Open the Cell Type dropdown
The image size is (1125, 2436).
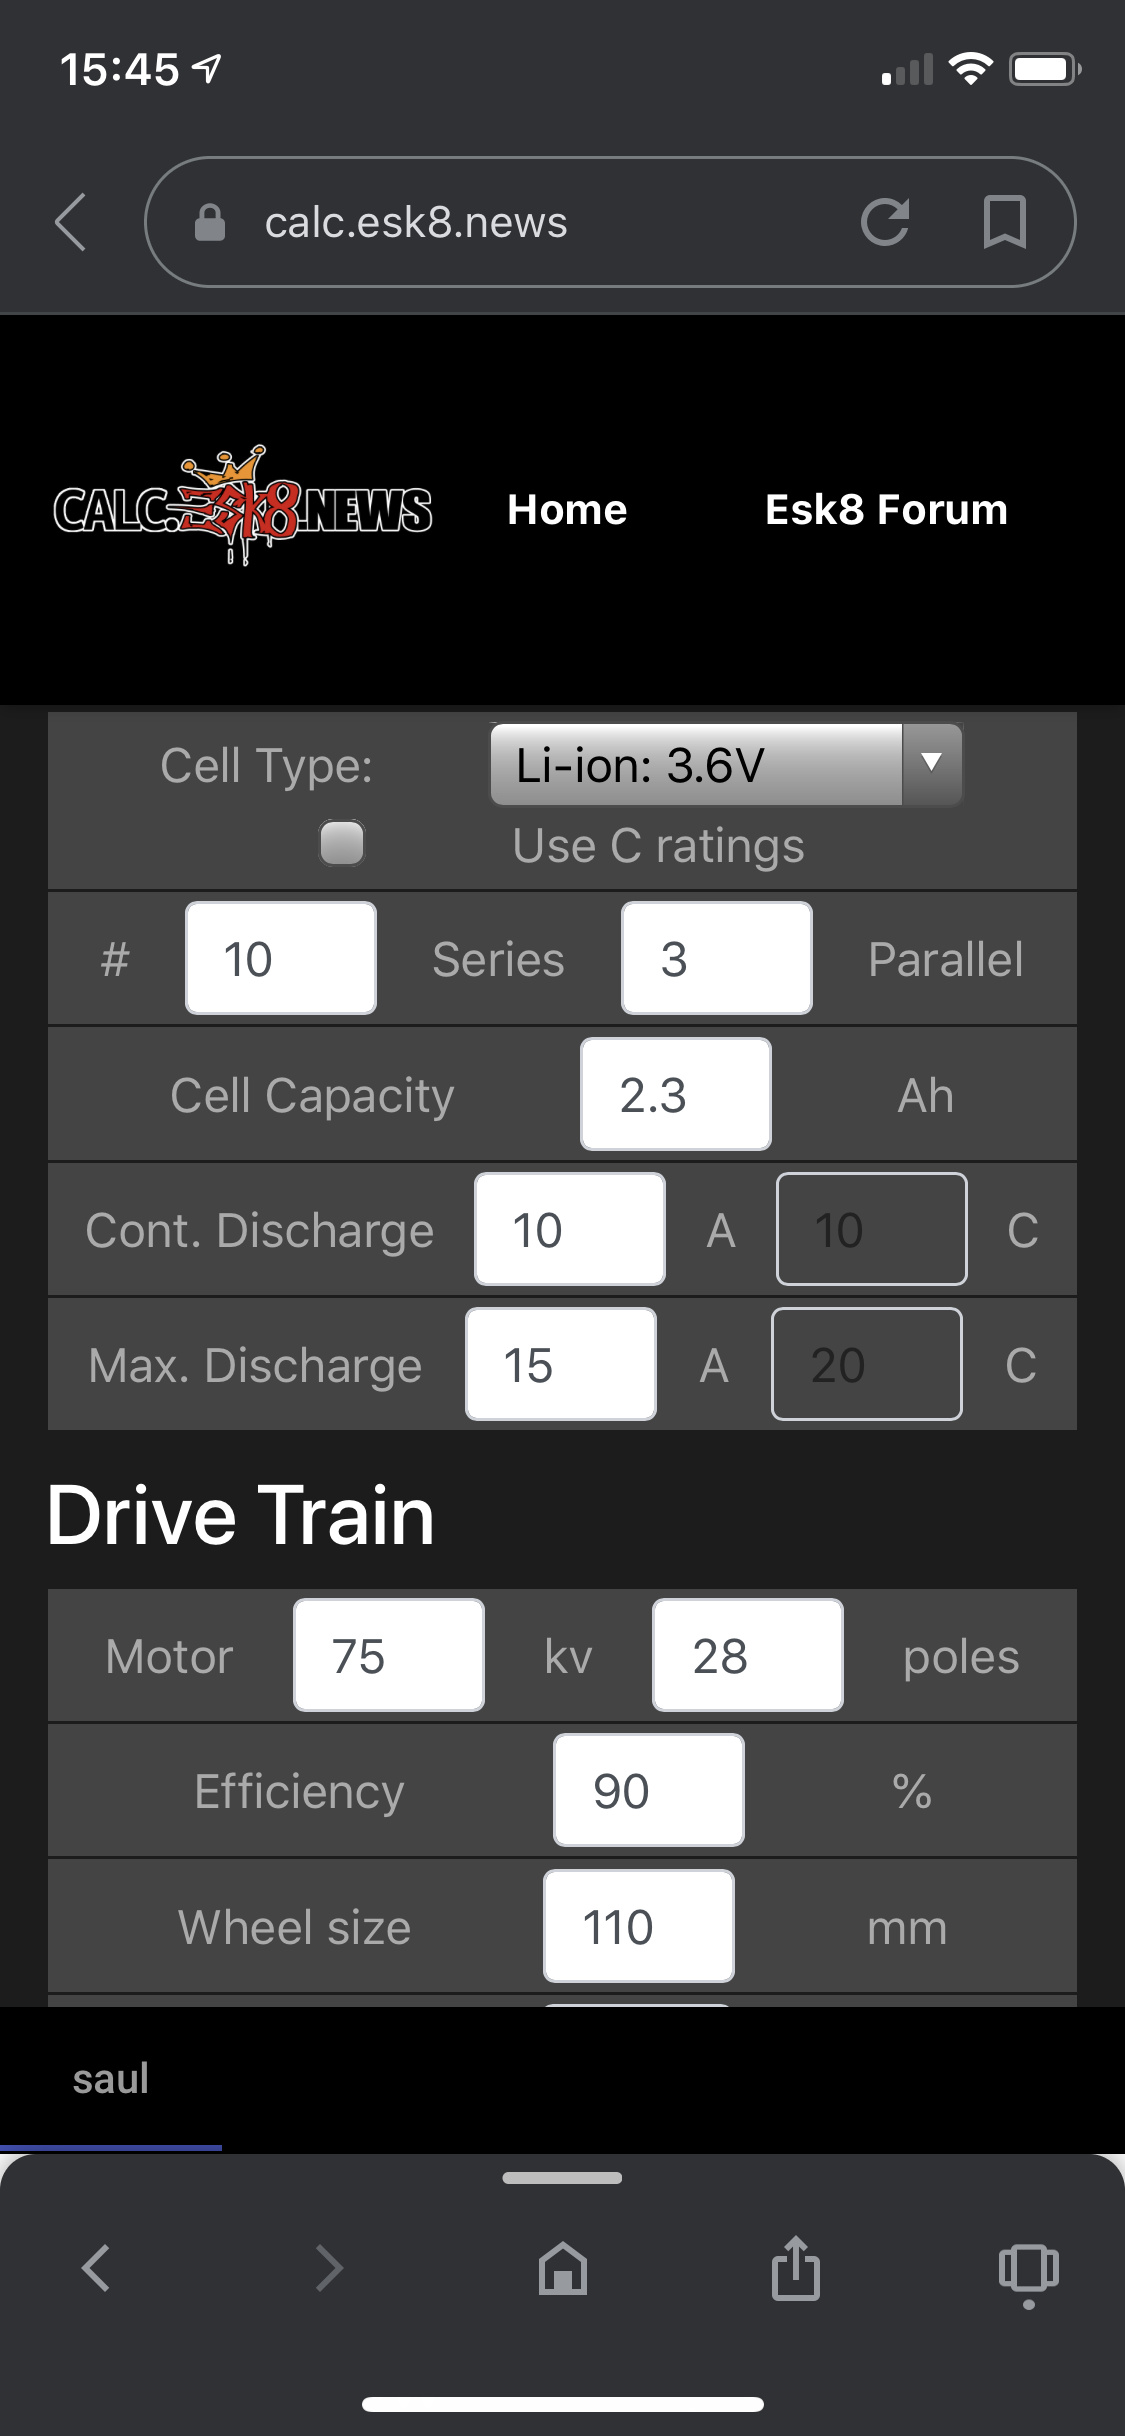click(x=726, y=765)
